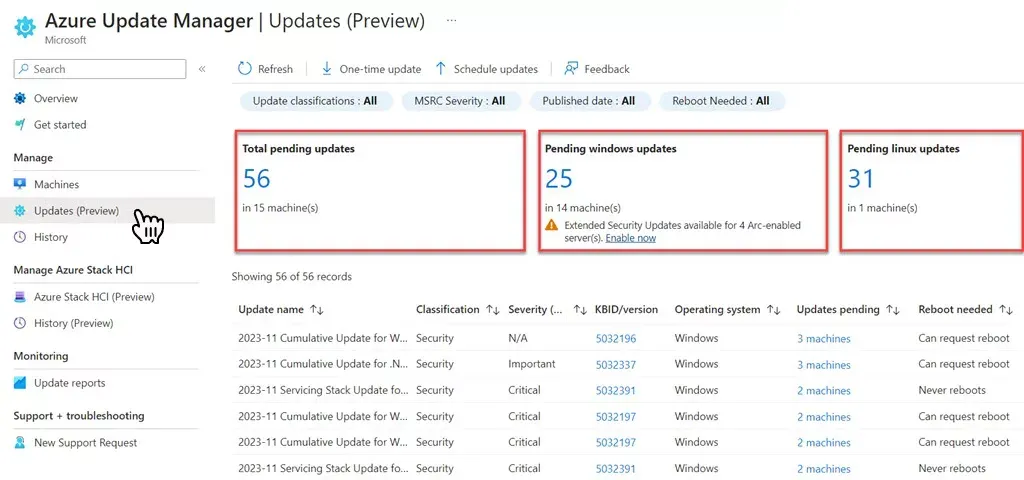This screenshot has height=480, width=1024.
Task: Open KBID 5032196 link
Action: pos(616,338)
